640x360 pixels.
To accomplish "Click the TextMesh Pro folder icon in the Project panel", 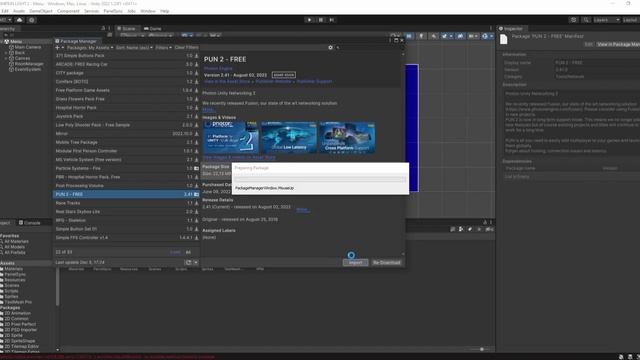I will (2, 302).
